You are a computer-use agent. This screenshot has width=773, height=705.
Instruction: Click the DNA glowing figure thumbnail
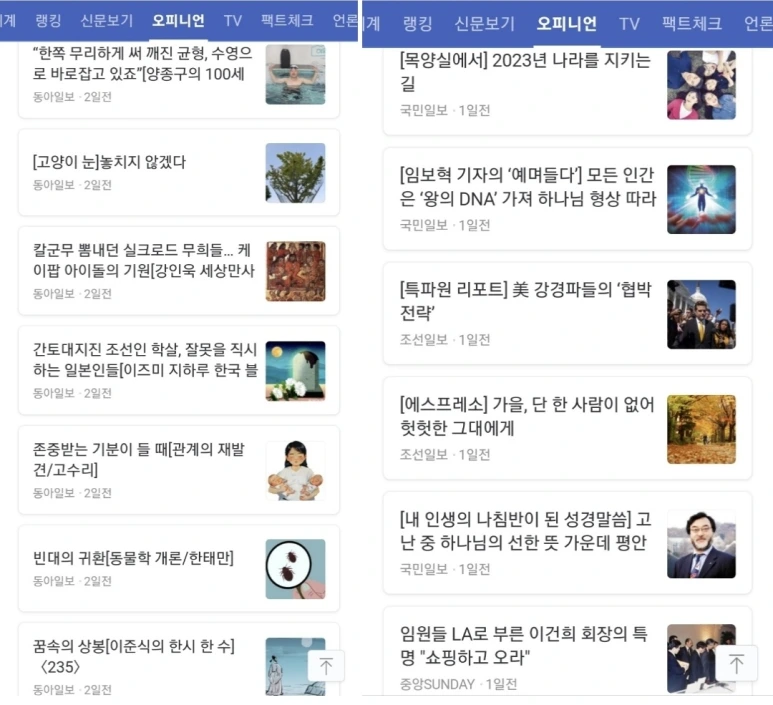pos(701,199)
